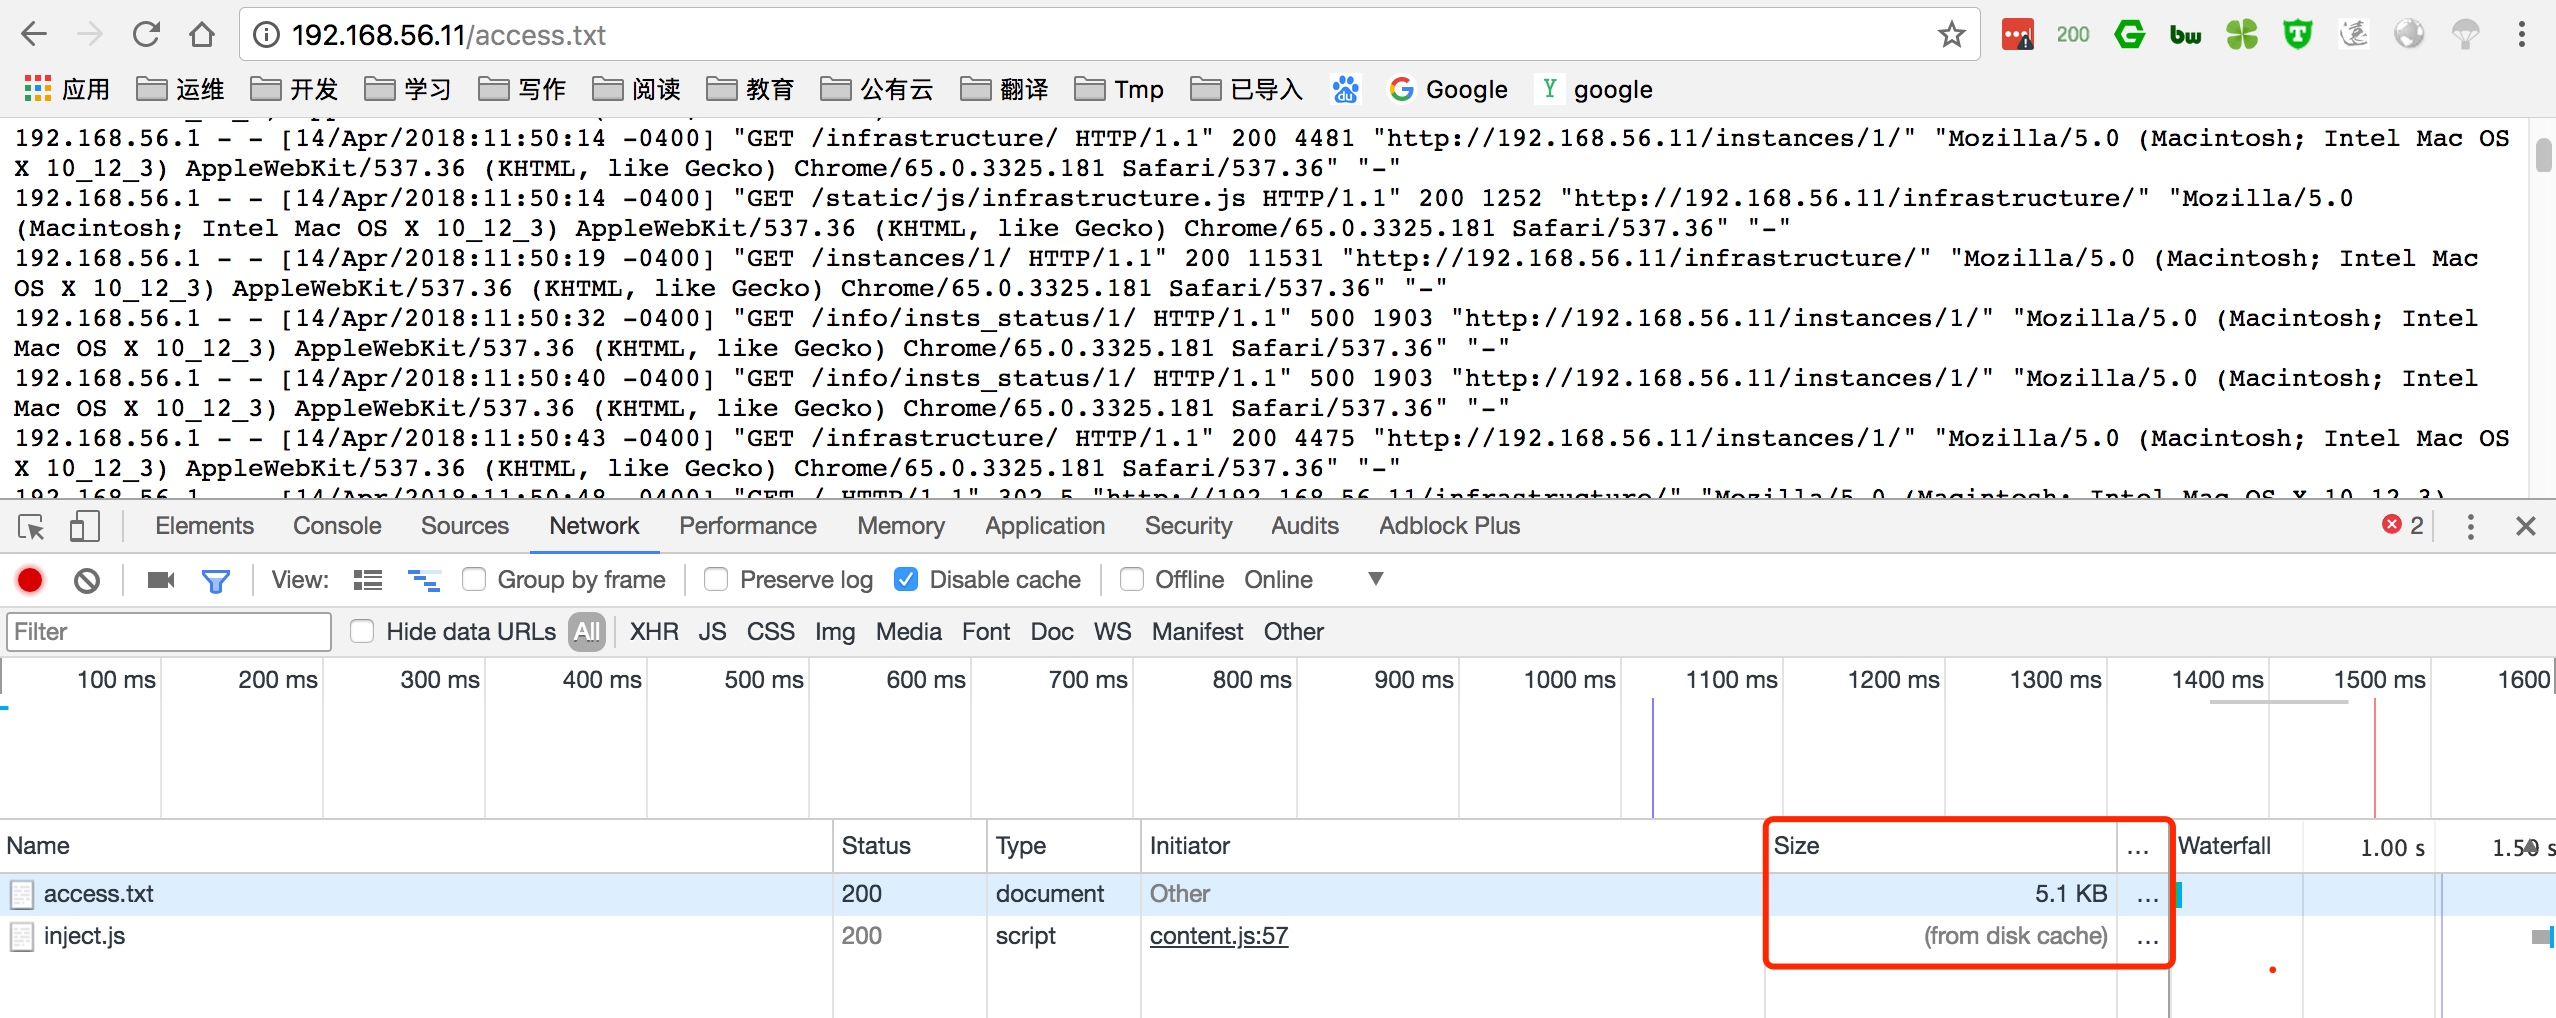This screenshot has height=1018, width=2556.
Task: Switch to the Performance tab
Action: coord(747,526)
